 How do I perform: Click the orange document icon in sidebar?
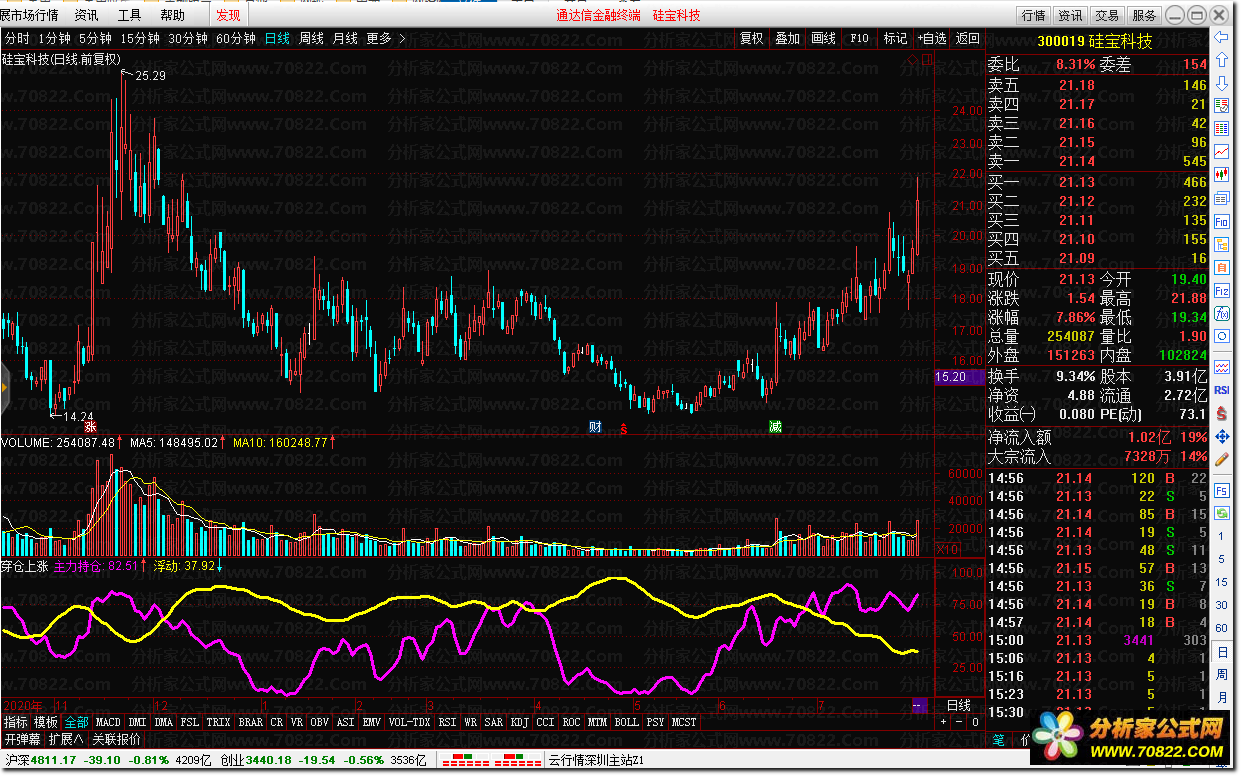coord(1221,267)
